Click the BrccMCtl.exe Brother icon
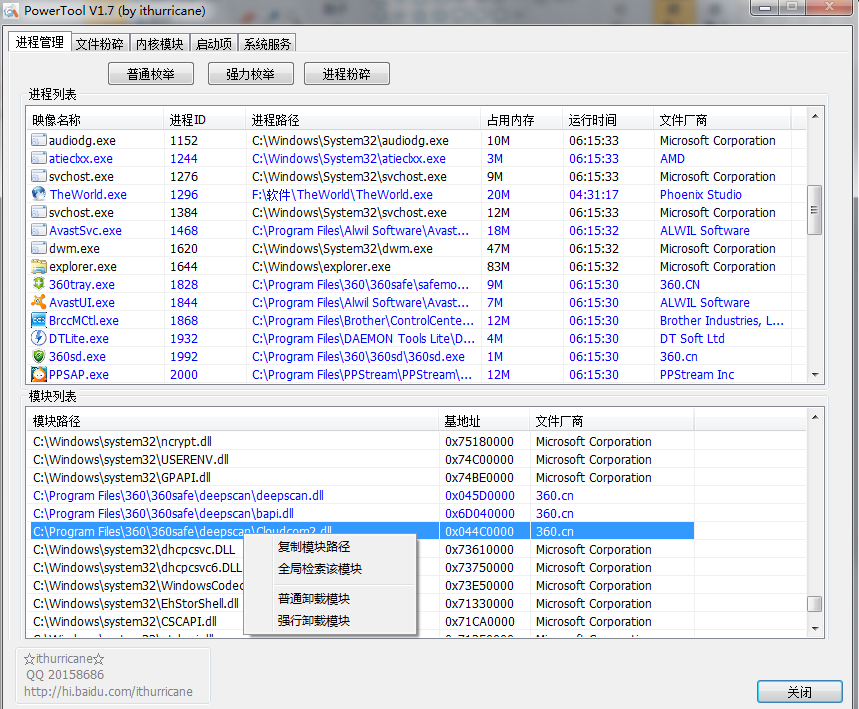859x709 pixels. 38,320
